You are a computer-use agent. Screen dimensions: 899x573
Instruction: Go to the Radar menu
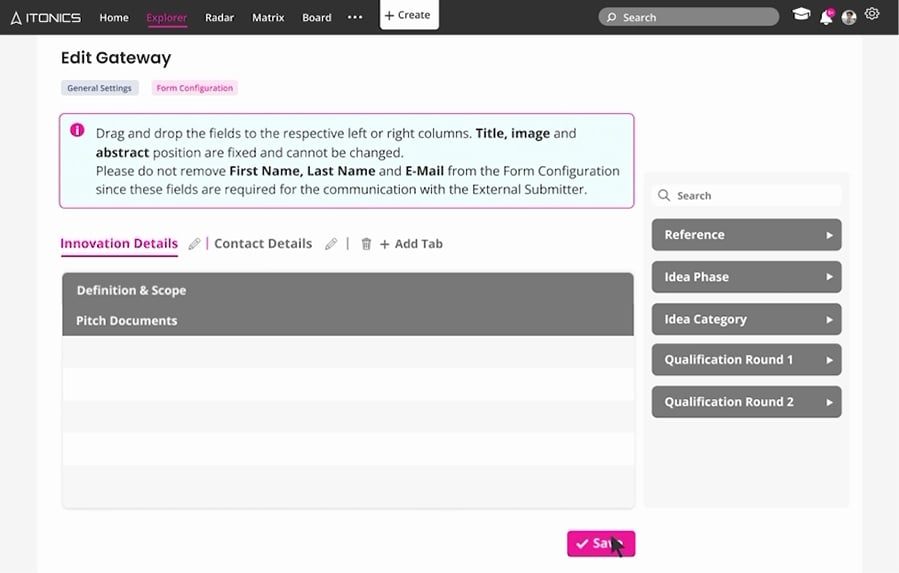[219, 17]
